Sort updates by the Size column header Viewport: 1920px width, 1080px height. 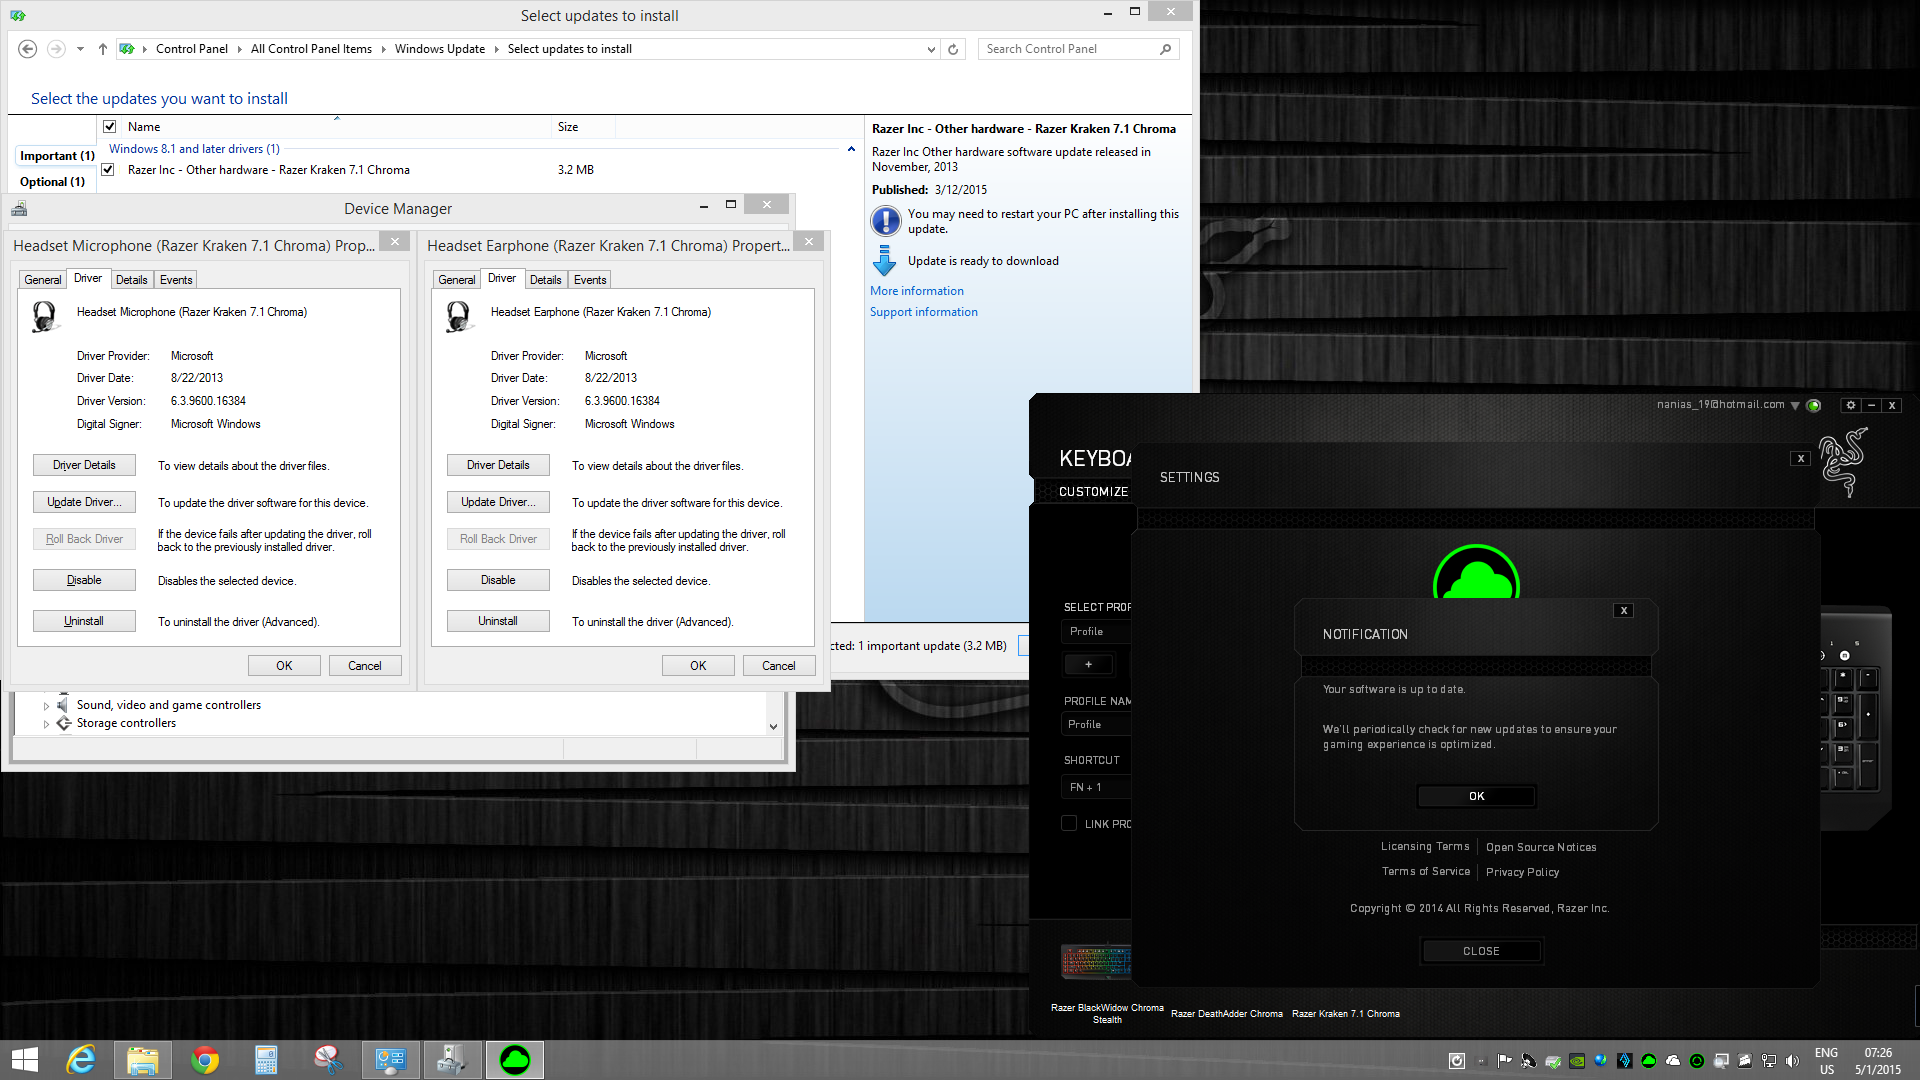(x=584, y=127)
